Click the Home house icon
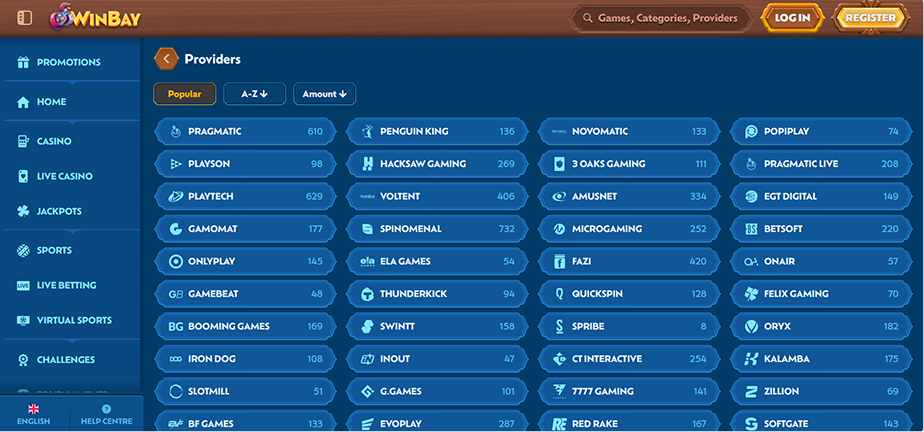This screenshot has height=432, width=924. [23, 102]
